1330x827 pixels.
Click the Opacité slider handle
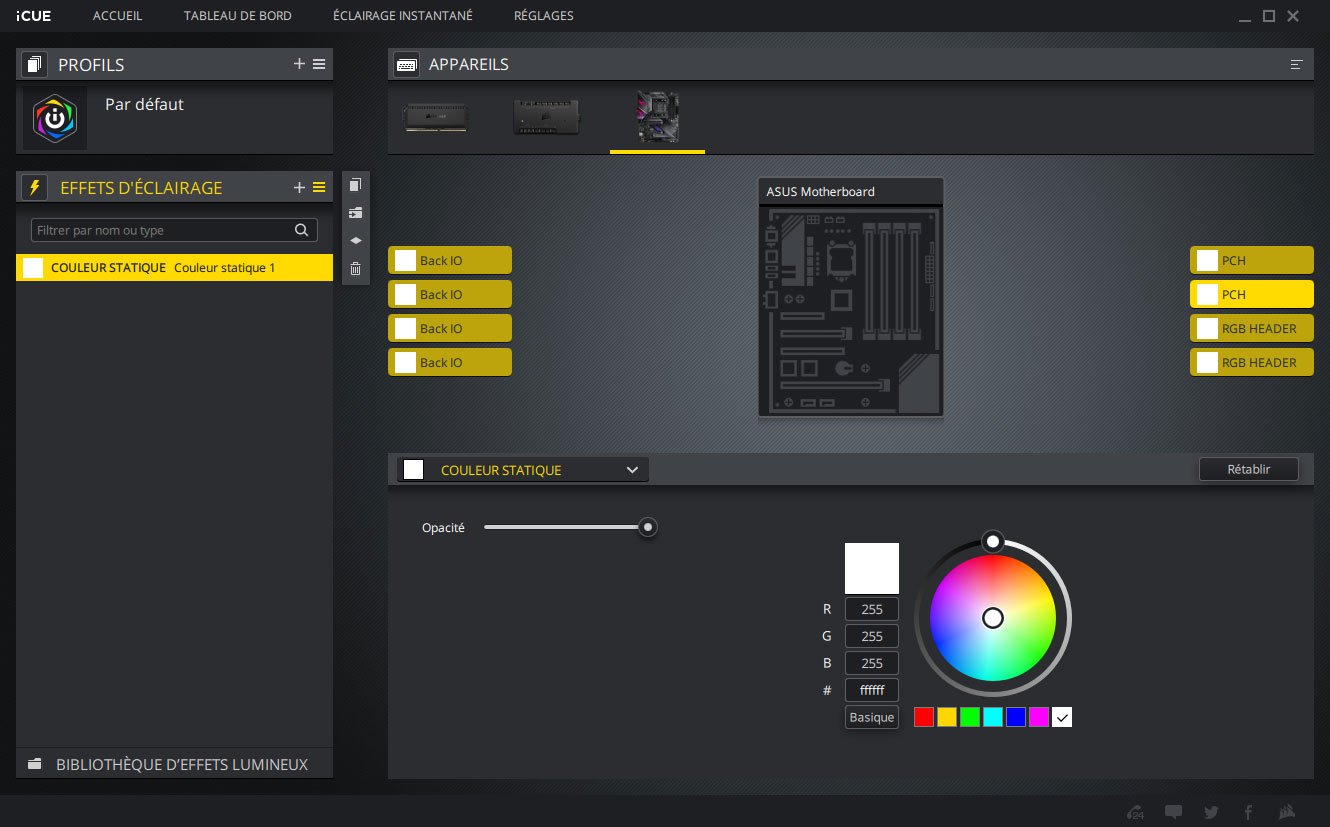648,527
